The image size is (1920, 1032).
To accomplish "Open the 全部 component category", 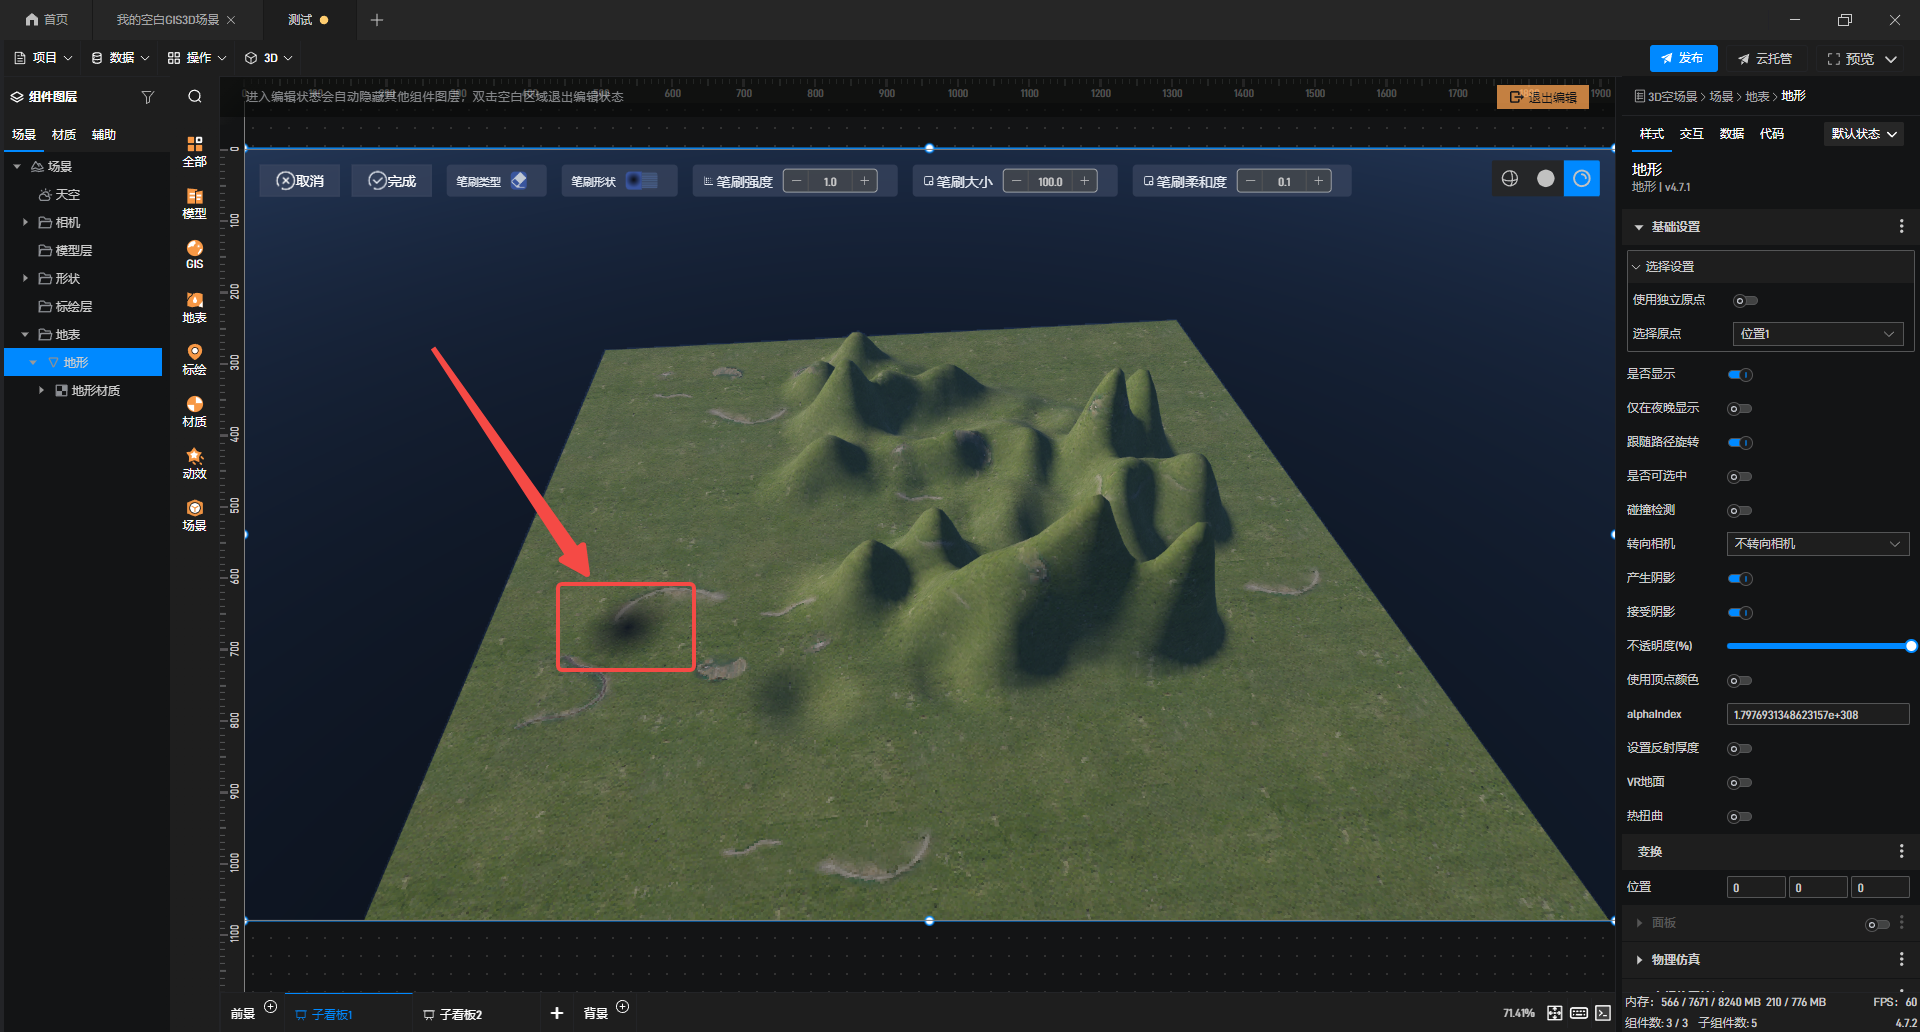I will point(194,151).
